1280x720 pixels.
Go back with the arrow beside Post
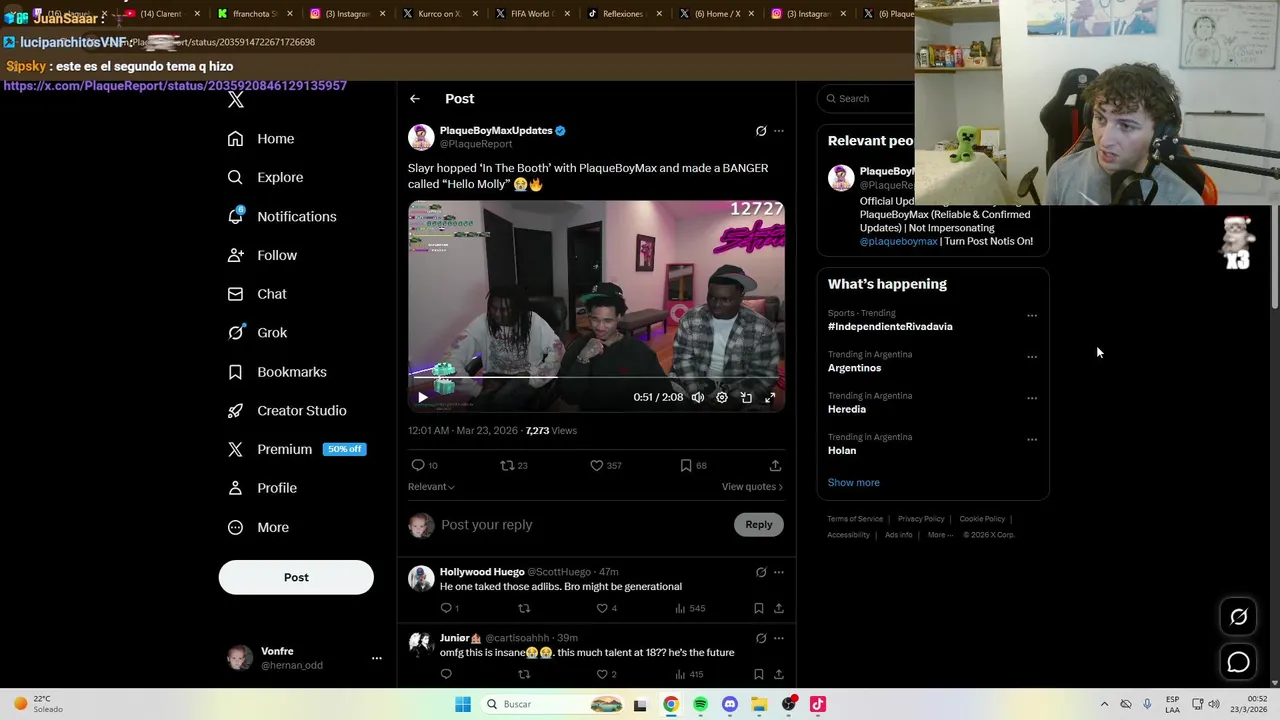pos(415,99)
